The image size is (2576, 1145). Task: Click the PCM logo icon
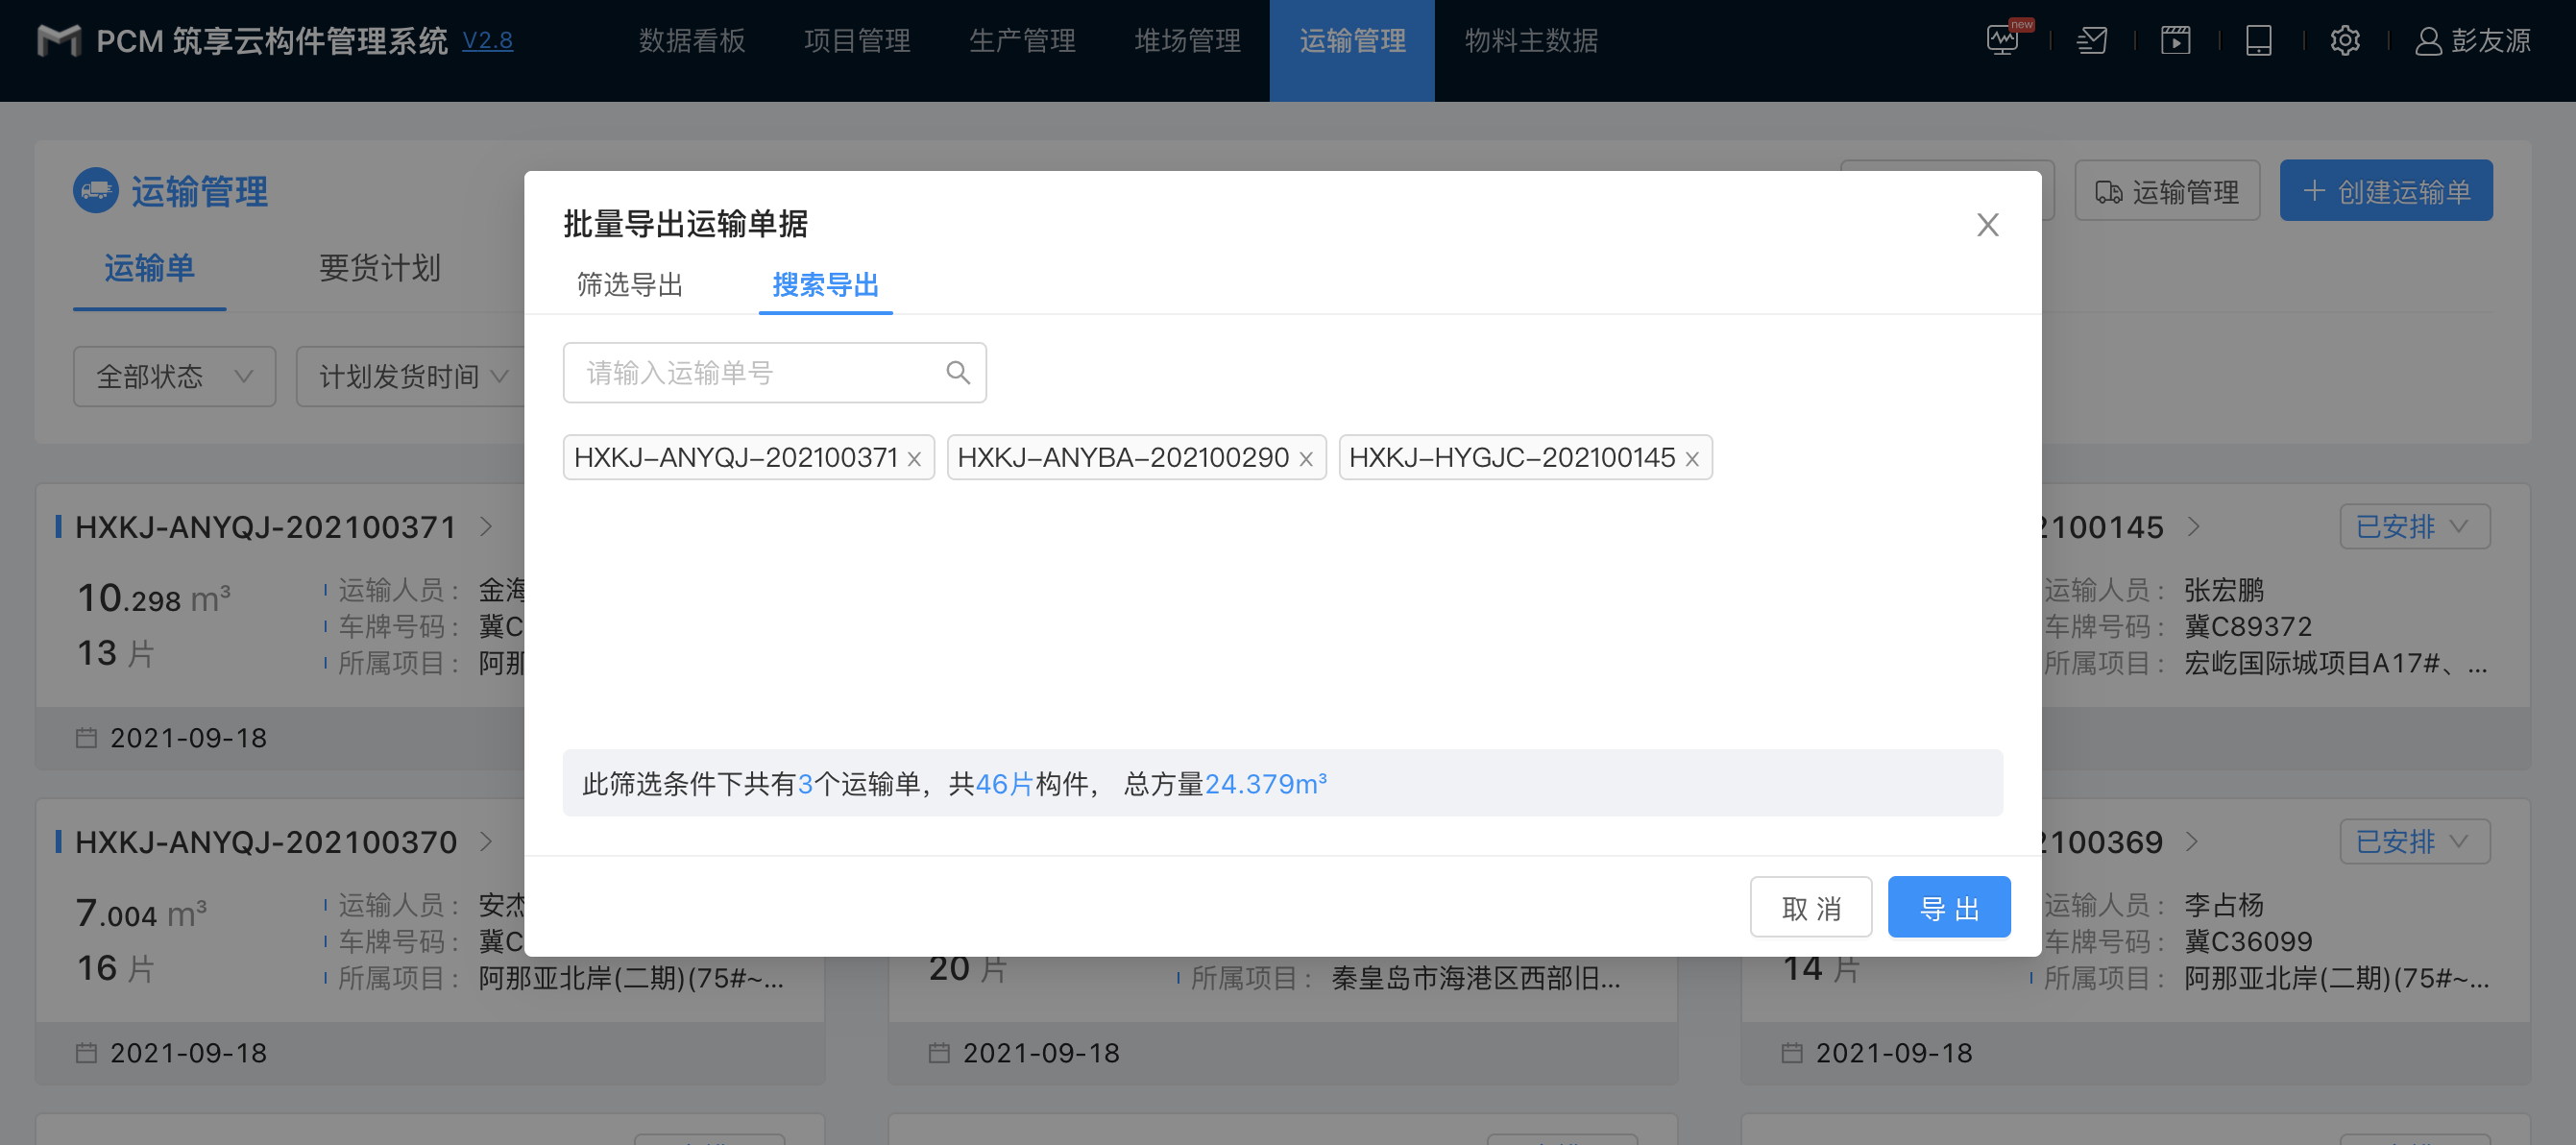[59, 41]
